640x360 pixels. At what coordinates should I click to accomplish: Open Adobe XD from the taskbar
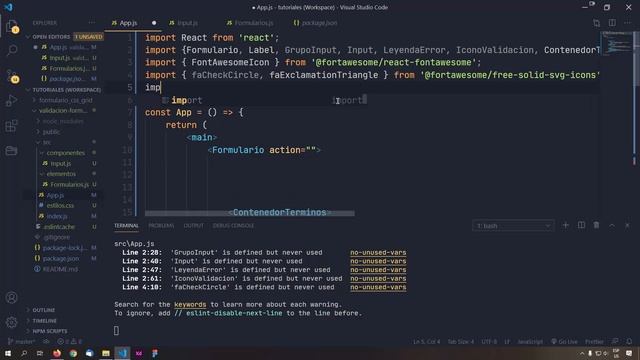point(139,353)
